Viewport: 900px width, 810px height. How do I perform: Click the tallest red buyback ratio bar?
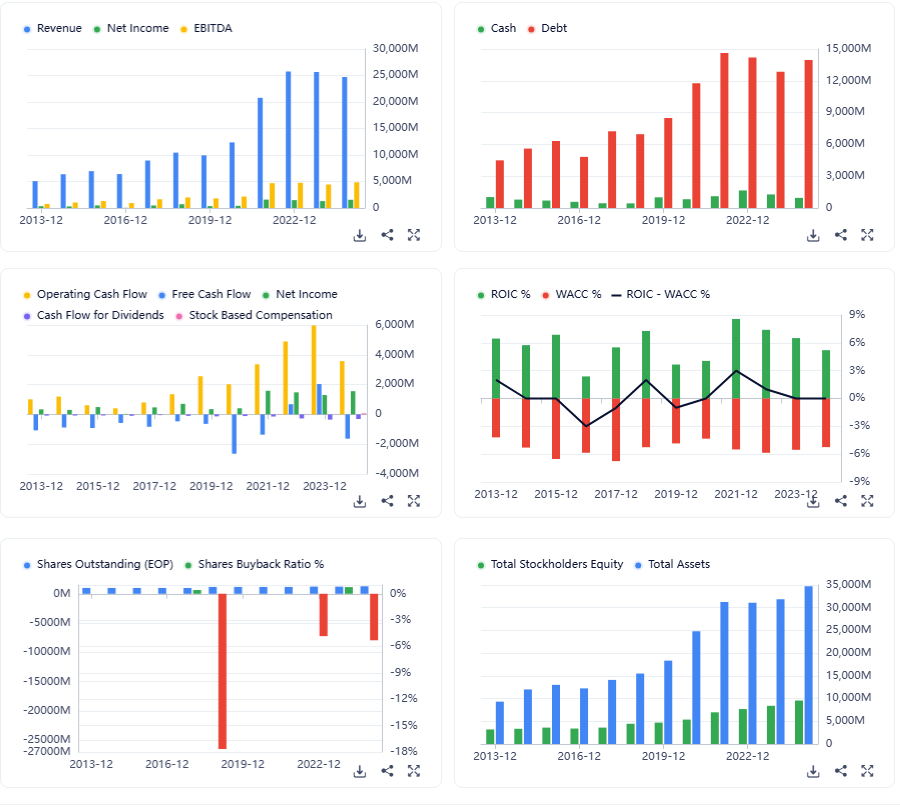[x=222, y=671]
